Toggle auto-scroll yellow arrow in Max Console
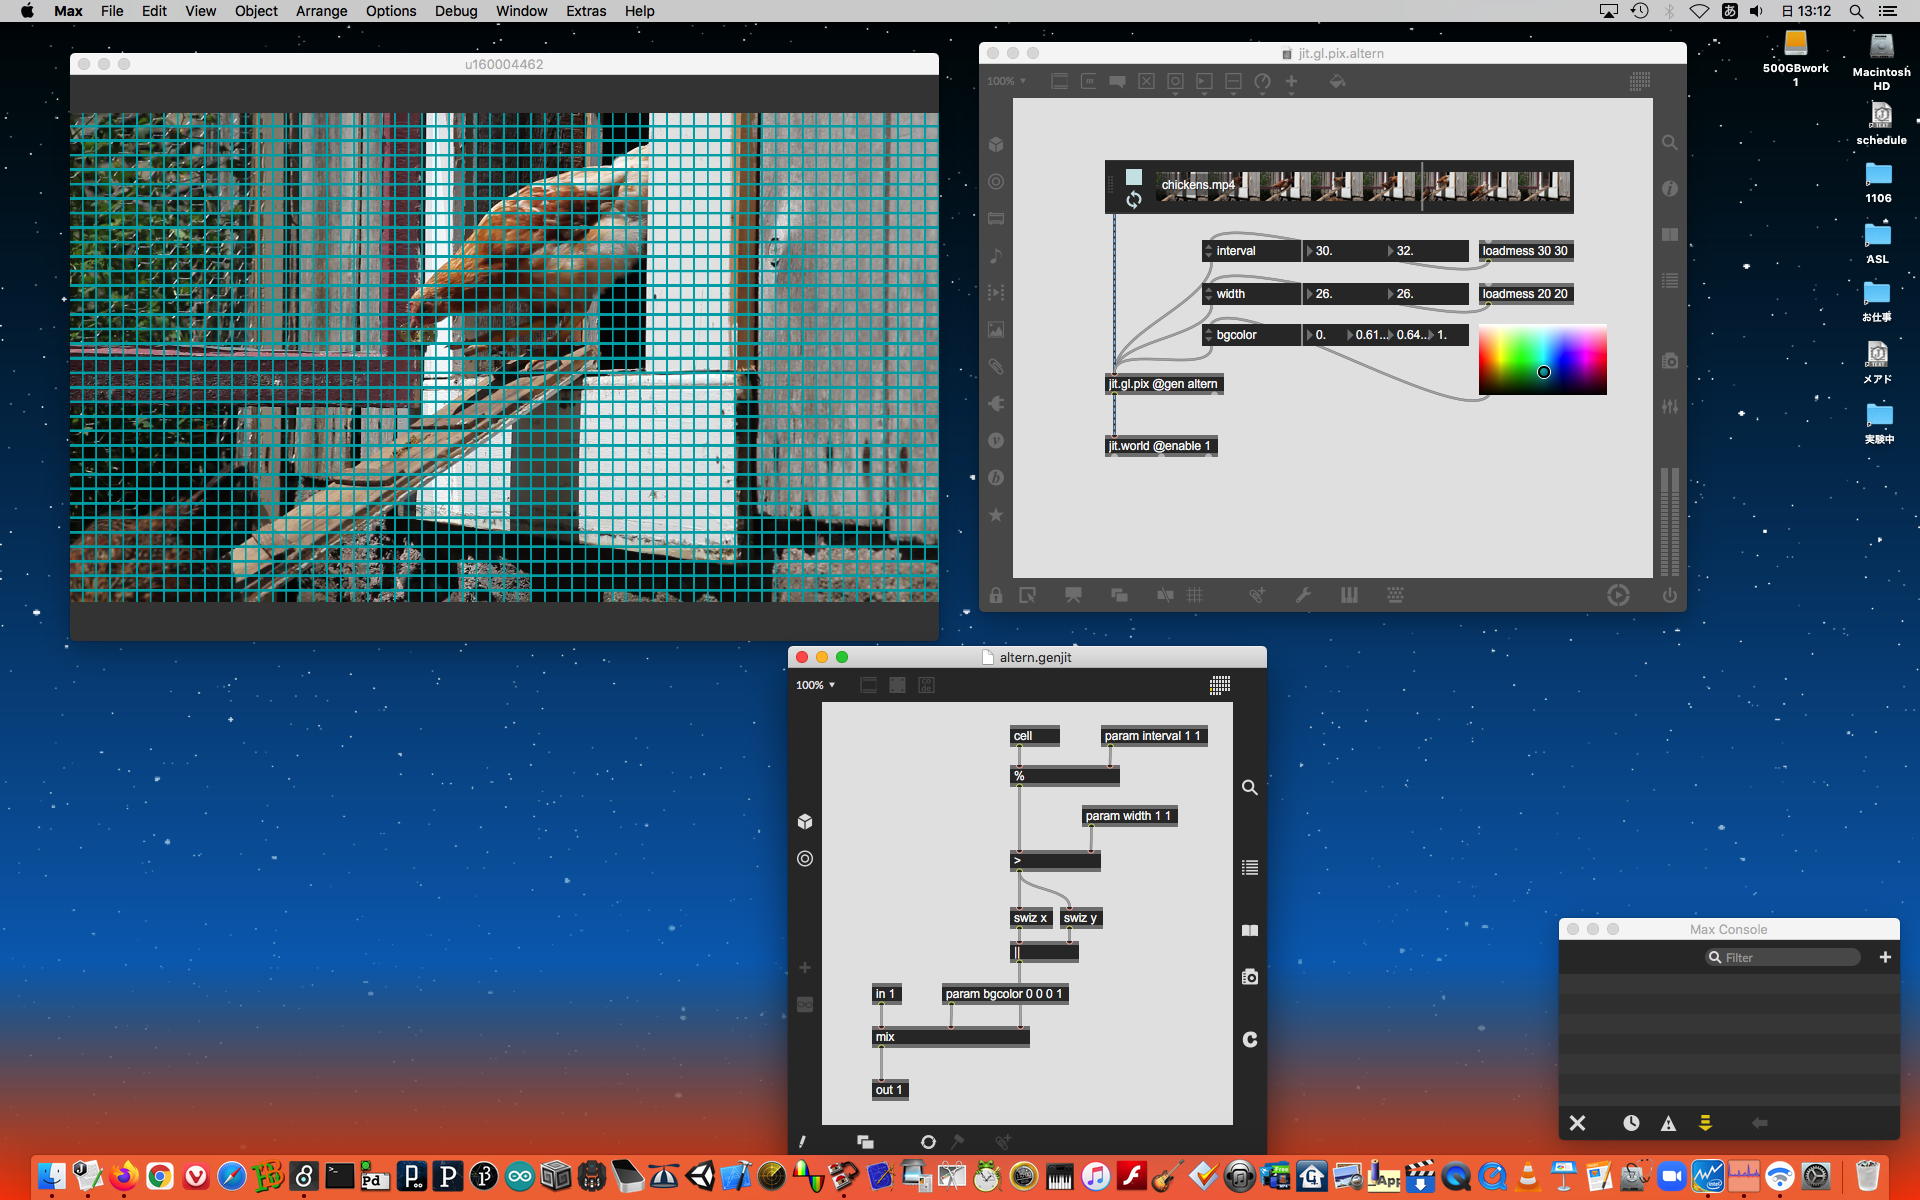This screenshot has width=1920, height=1200. [x=1705, y=1123]
